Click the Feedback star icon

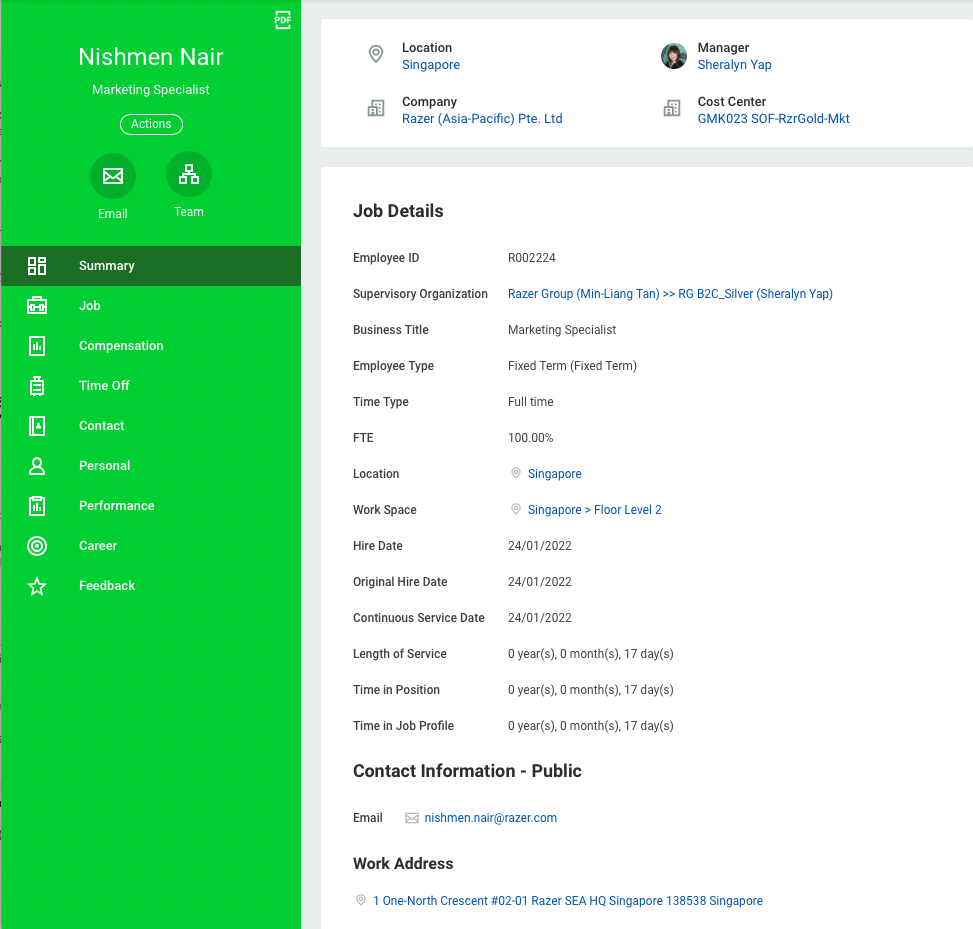[37, 586]
